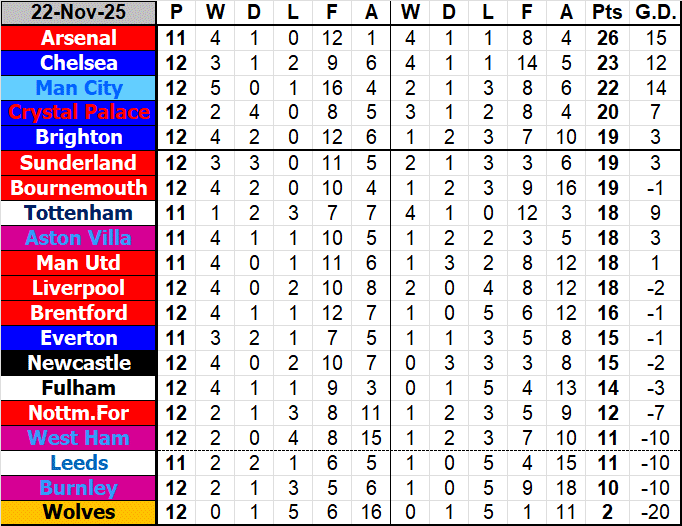
Task: Select the G.D. column header
Action: [653, 13]
